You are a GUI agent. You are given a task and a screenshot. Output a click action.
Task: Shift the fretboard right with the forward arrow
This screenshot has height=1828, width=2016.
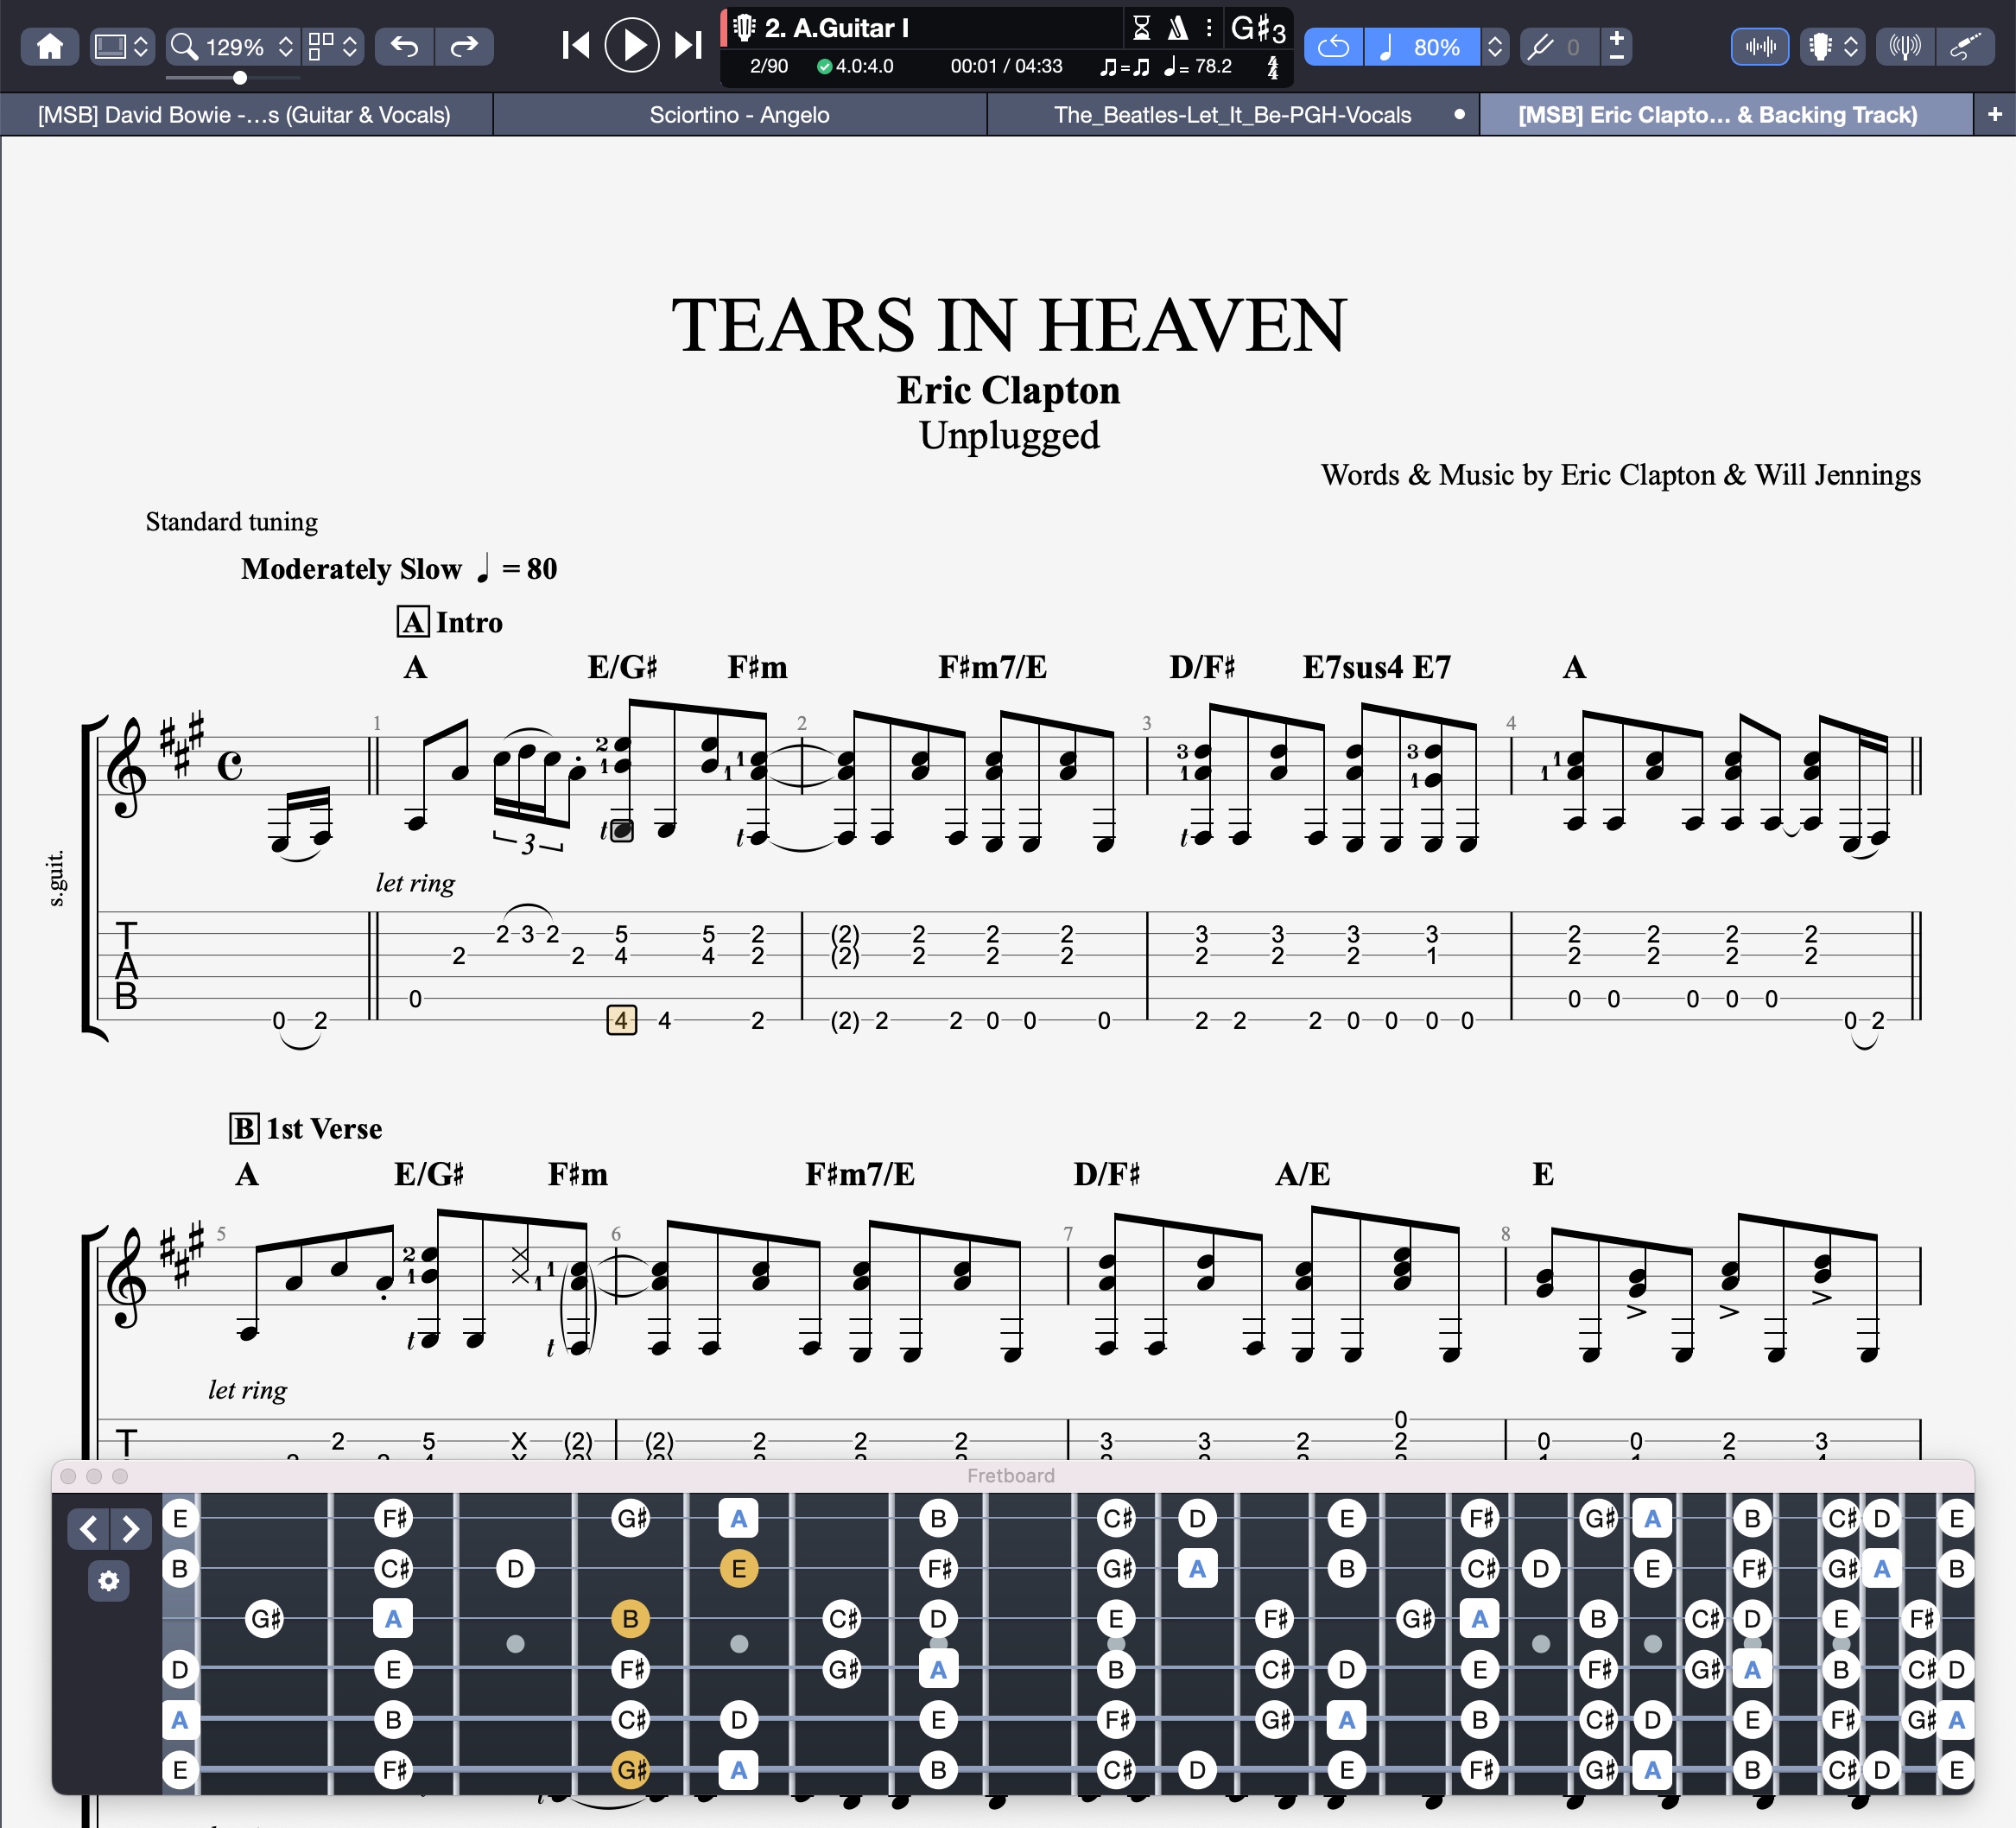pyautogui.click(x=131, y=1529)
